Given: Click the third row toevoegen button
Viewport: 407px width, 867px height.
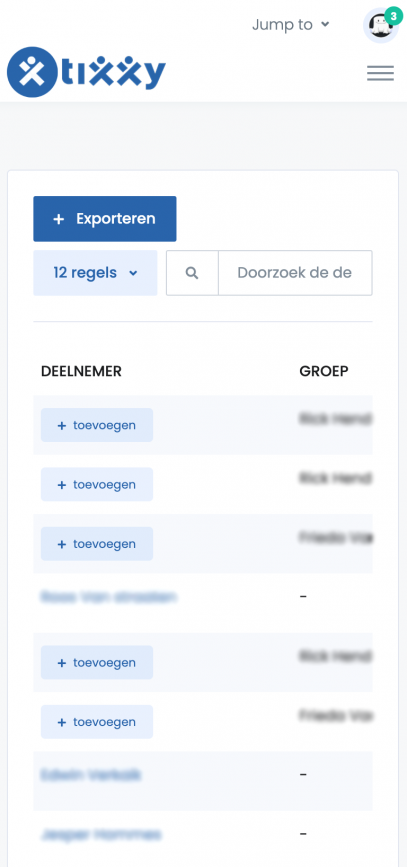Looking at the screenshot, I should click(97, 544).
